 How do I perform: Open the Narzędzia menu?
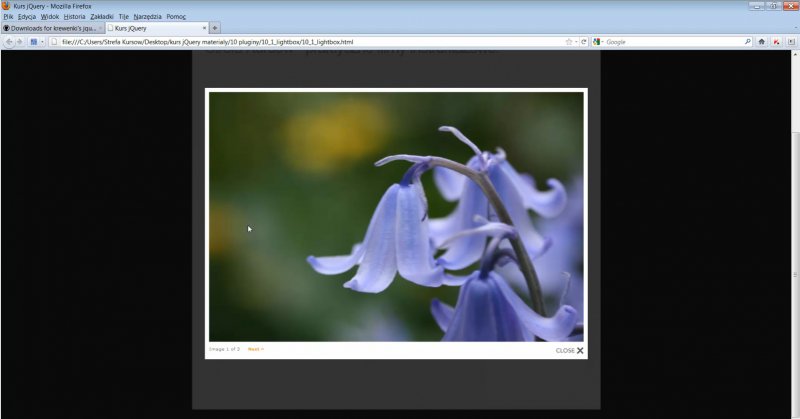pyautogui.click(x=148, y=17)
